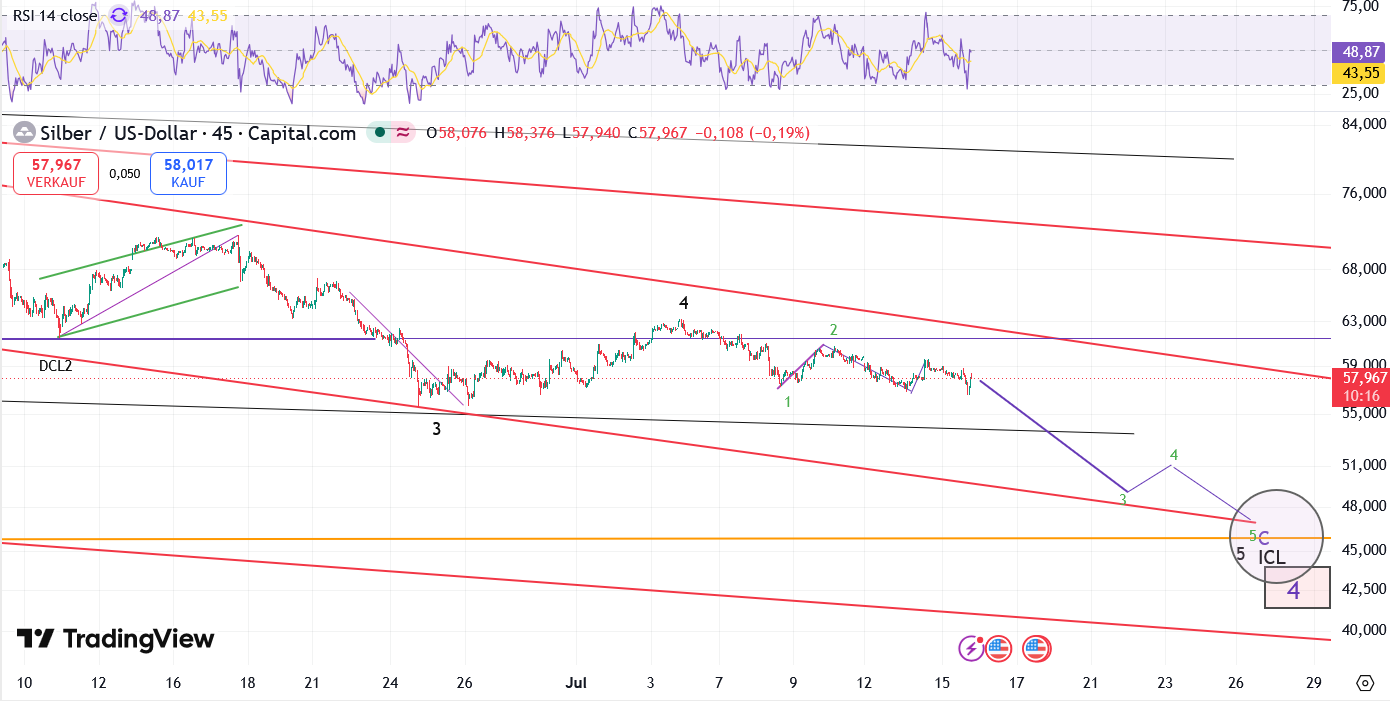This screenshot has height=701, width=1390.
Task: Select the purple projection line toward green 3
Action: click(x=1052, y=436)
